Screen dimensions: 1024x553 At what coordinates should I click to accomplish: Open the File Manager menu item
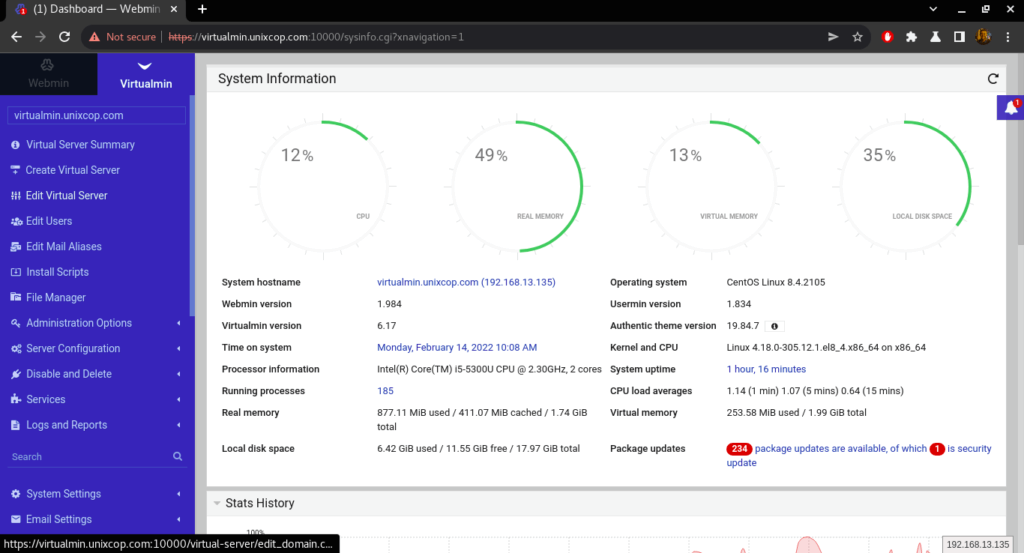pos(56,298)
